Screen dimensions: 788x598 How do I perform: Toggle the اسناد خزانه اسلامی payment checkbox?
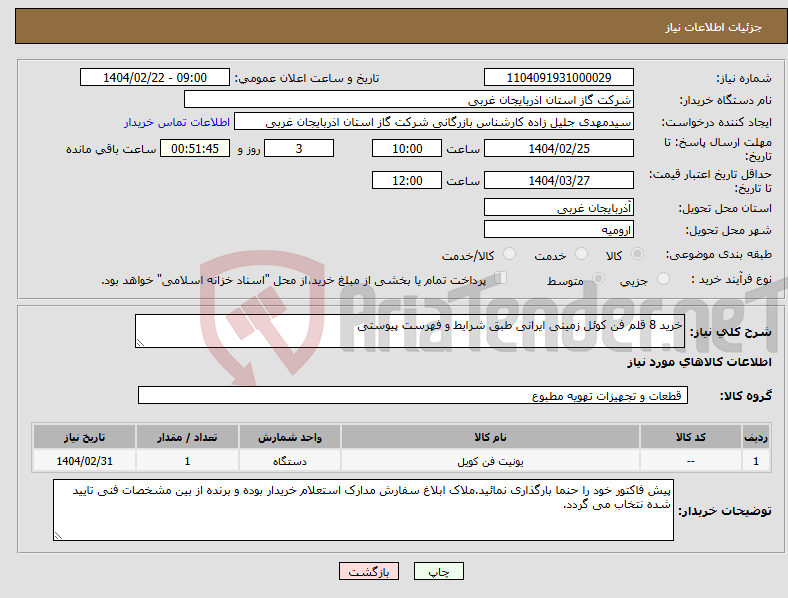(501, 278)
